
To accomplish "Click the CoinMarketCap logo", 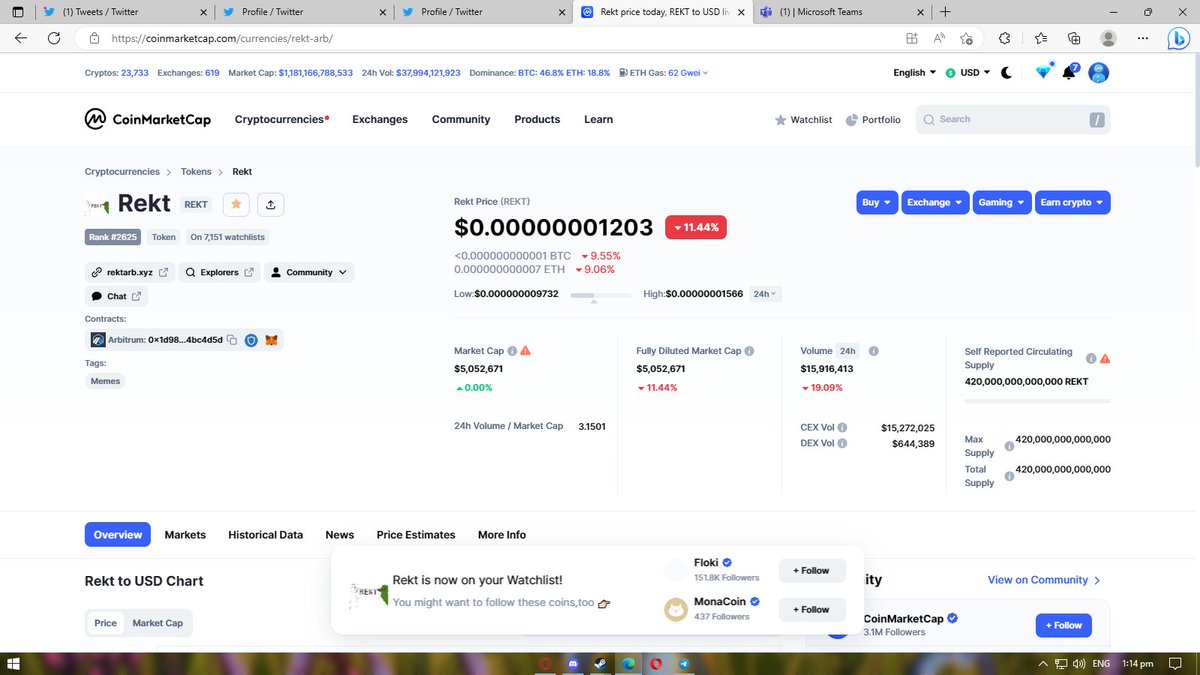I will click(147, 119).
